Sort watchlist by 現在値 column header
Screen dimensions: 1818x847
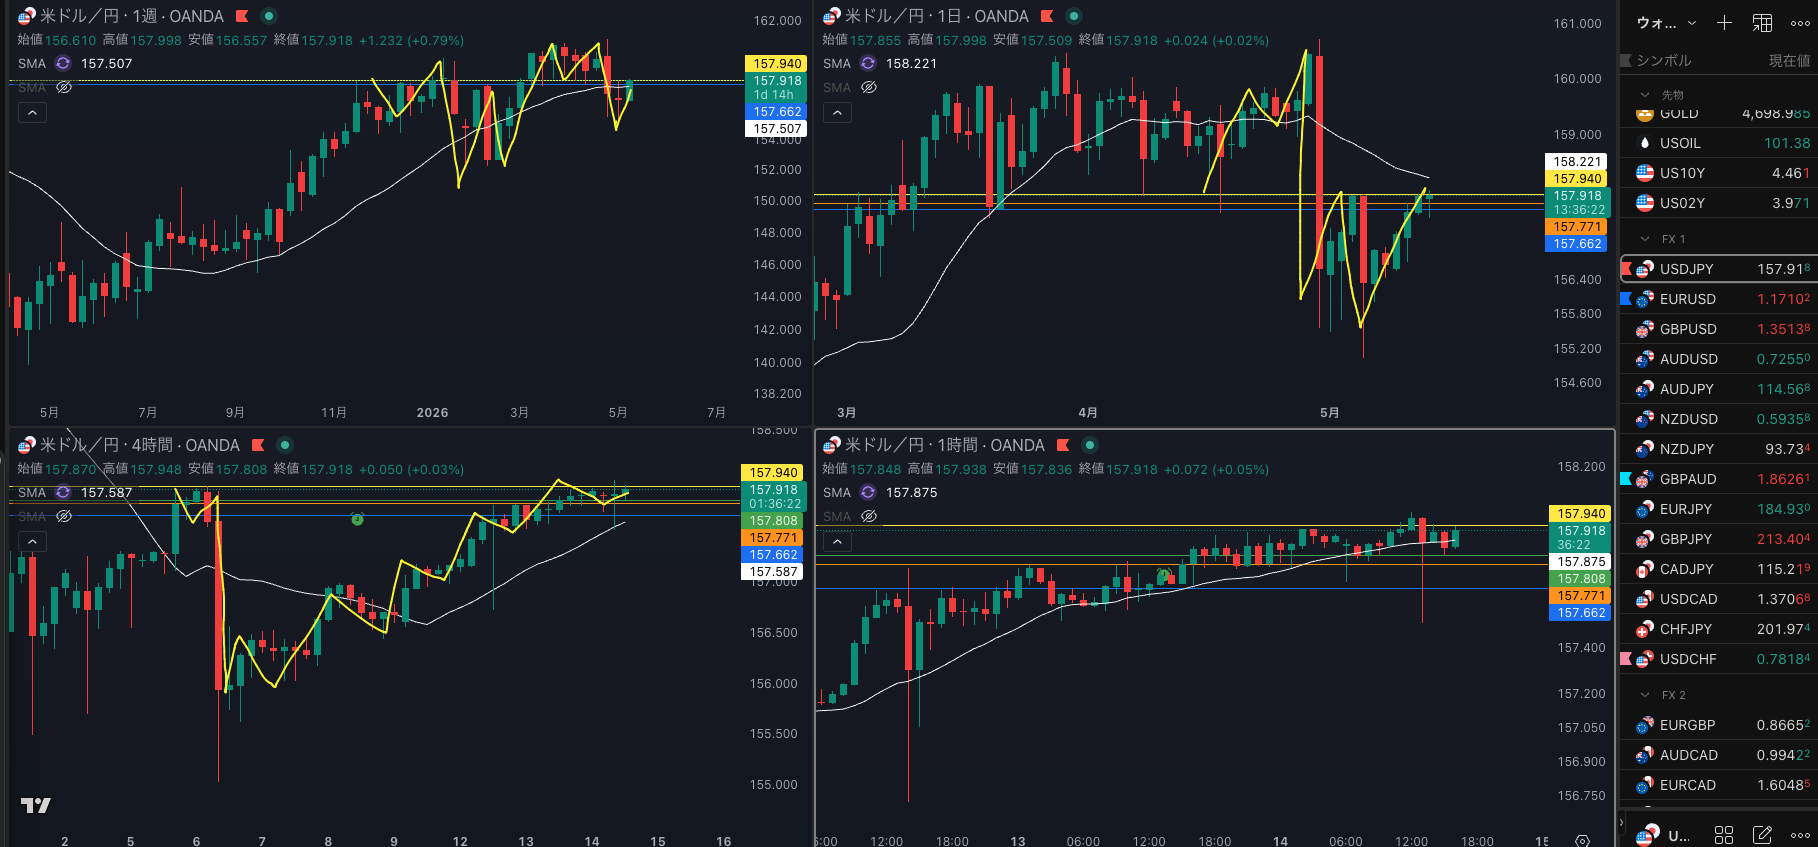point(1789,61)
